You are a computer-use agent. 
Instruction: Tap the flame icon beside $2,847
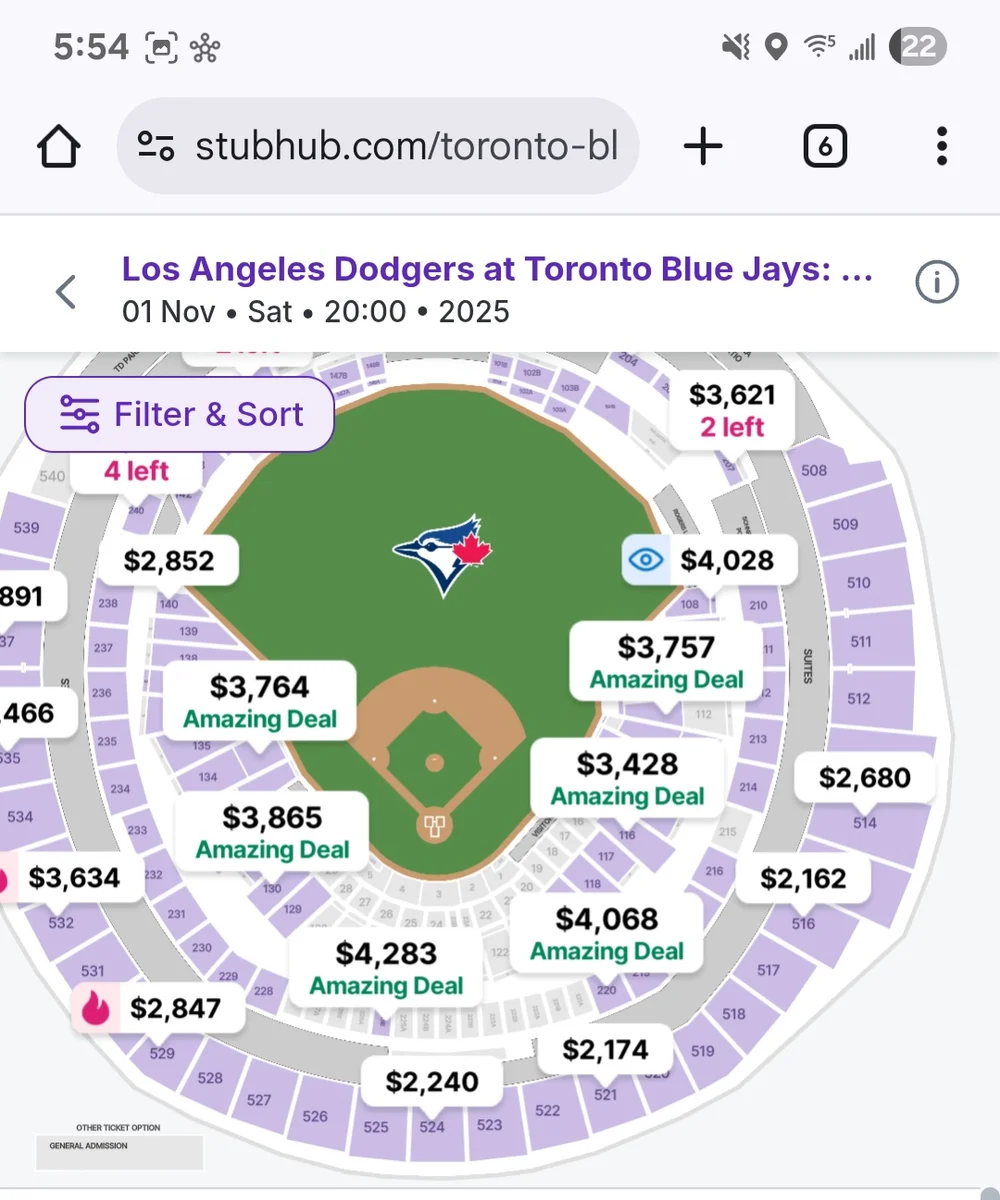coord(97,1008)
